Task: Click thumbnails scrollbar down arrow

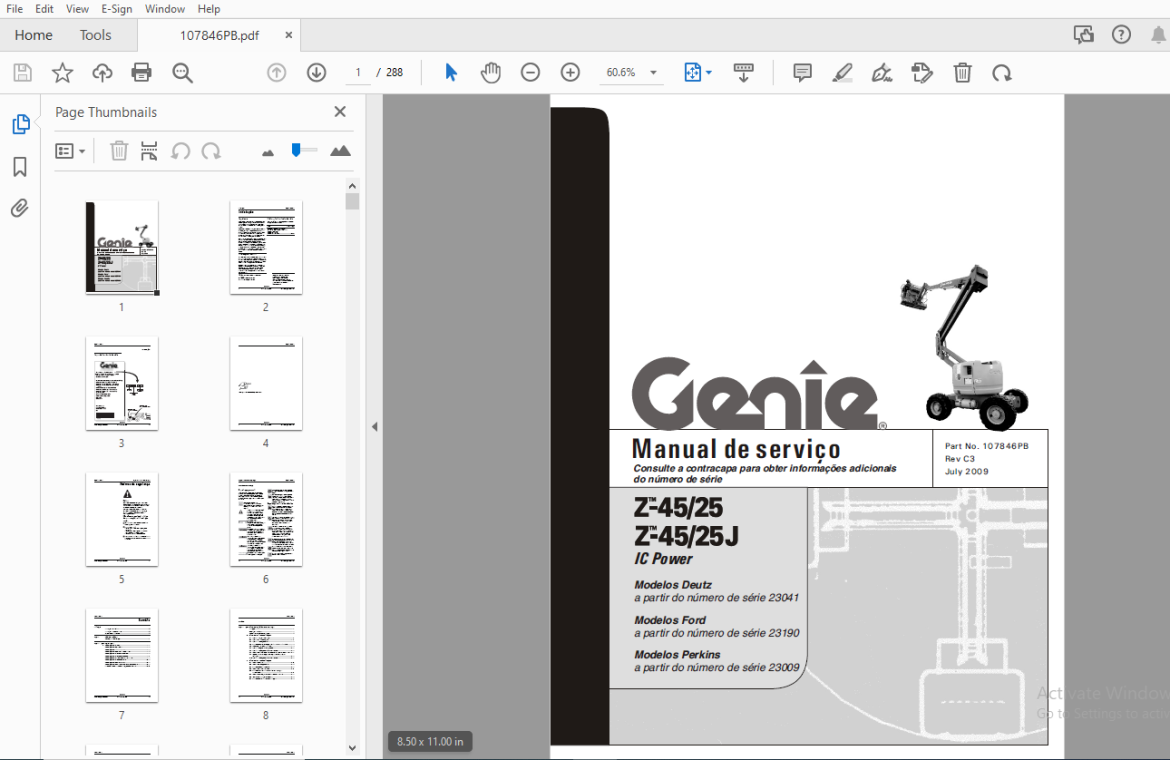Action: tap(352, 748)
